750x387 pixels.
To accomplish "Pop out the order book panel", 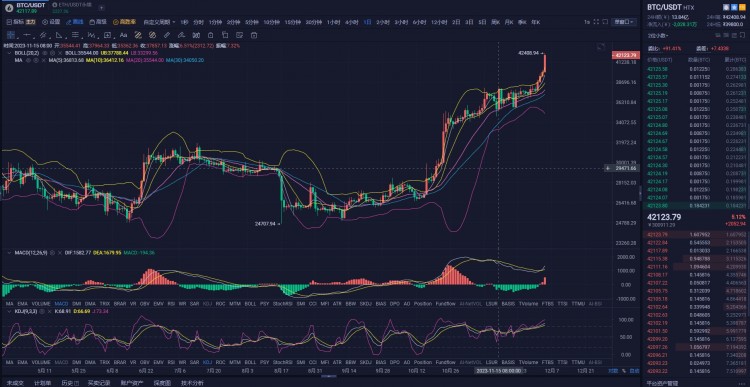I will point(743,35).
